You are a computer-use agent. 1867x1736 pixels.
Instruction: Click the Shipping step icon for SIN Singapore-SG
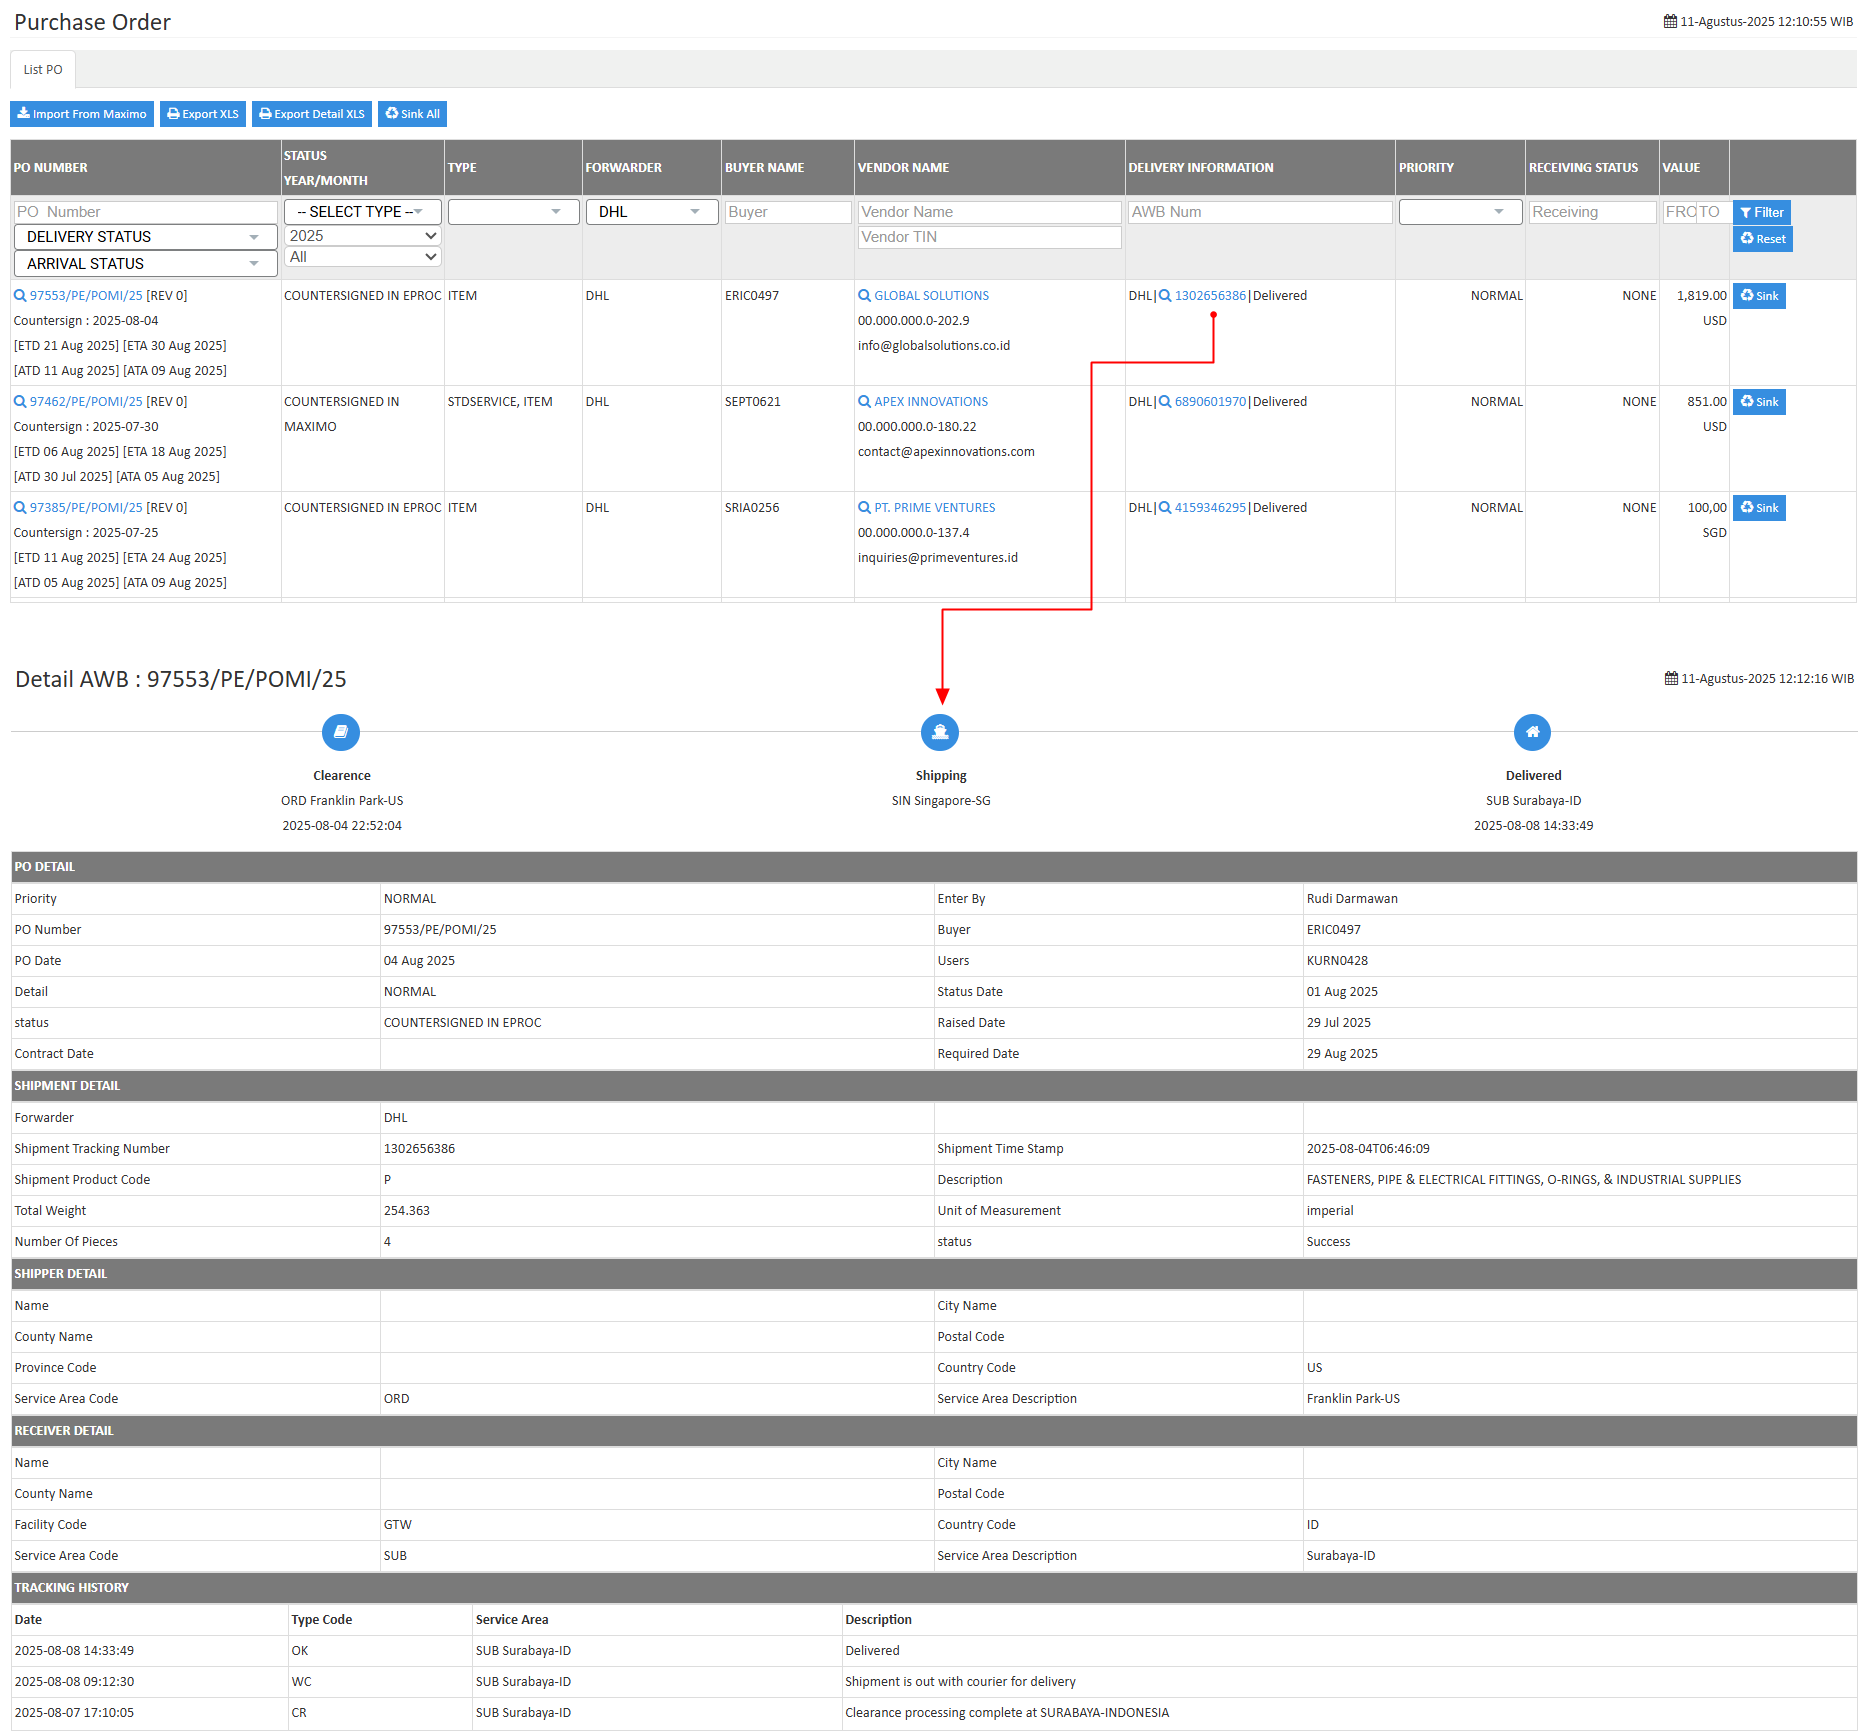click(939, 732)
